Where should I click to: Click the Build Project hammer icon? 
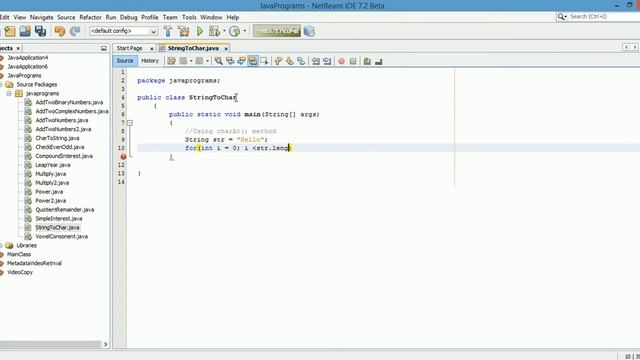(x=168, y=31)
